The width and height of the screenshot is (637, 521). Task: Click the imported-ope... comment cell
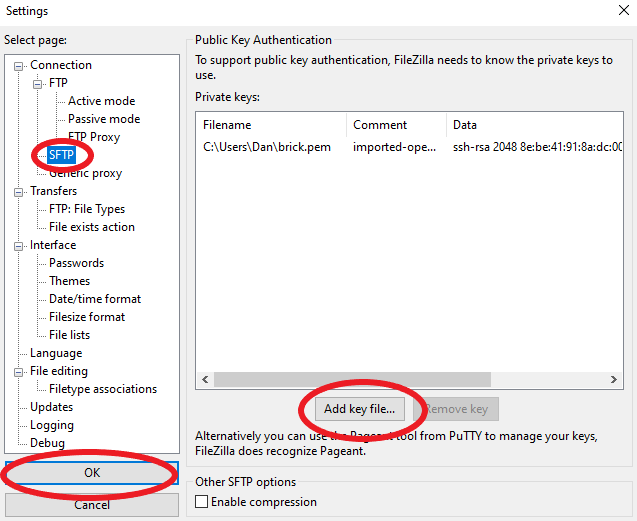[394, 147]
